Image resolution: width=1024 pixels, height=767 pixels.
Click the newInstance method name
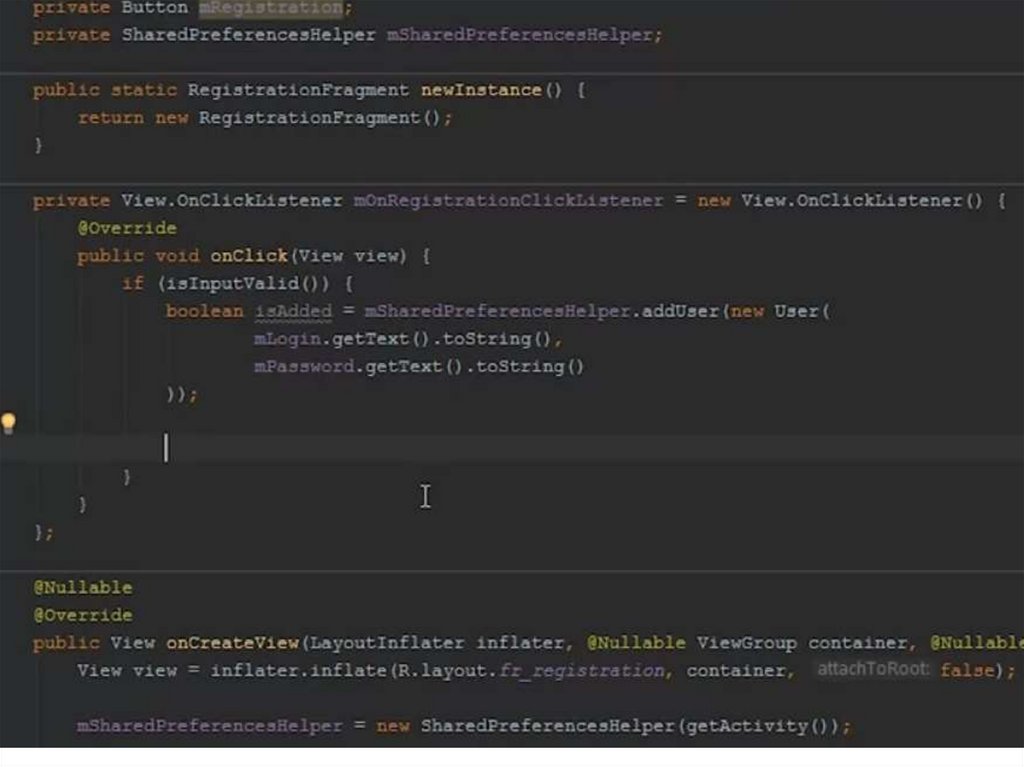click(x=481, y=90)
